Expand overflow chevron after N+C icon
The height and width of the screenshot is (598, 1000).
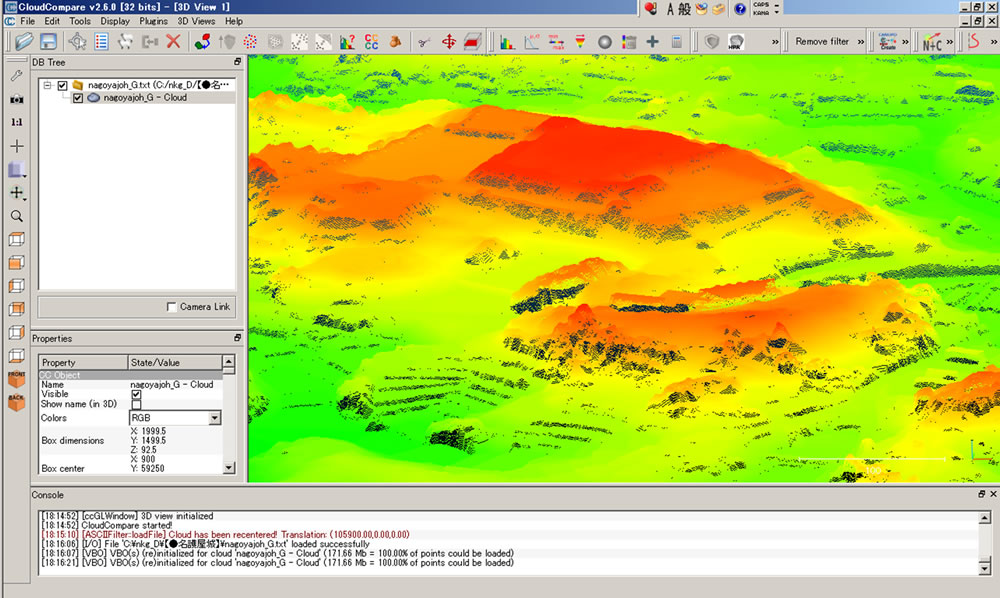950,42
